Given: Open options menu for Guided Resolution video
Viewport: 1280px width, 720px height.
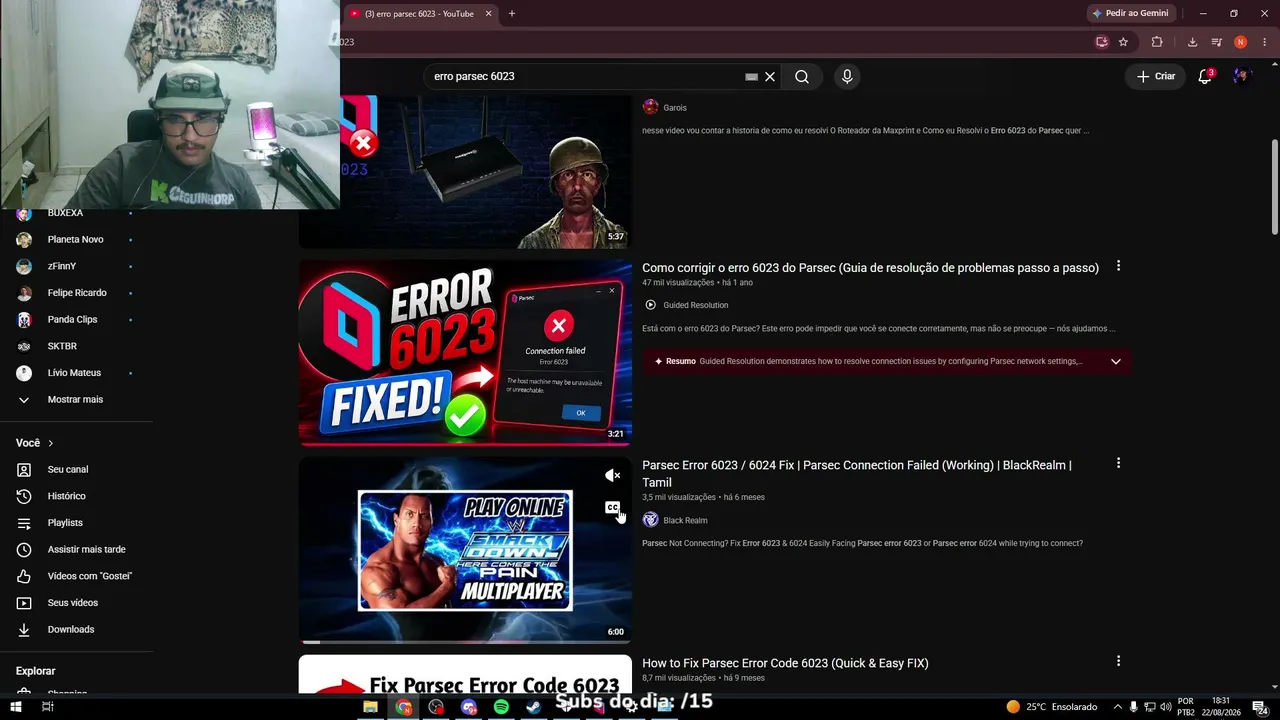Looking at the screenshot, I should [x=1118, y=266].
